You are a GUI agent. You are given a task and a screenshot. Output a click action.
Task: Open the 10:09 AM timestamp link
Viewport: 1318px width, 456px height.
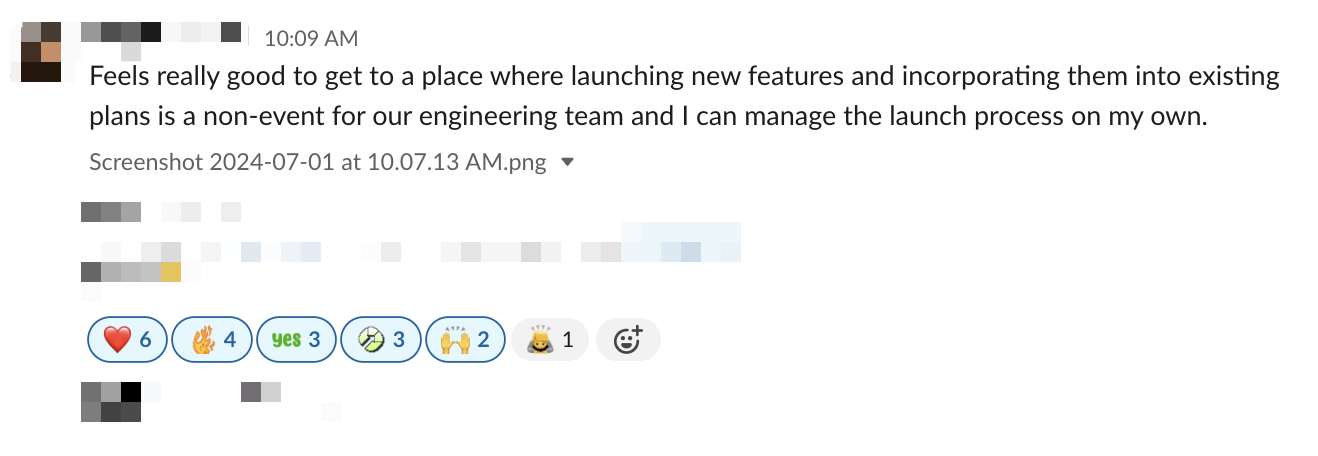(310, 39)
